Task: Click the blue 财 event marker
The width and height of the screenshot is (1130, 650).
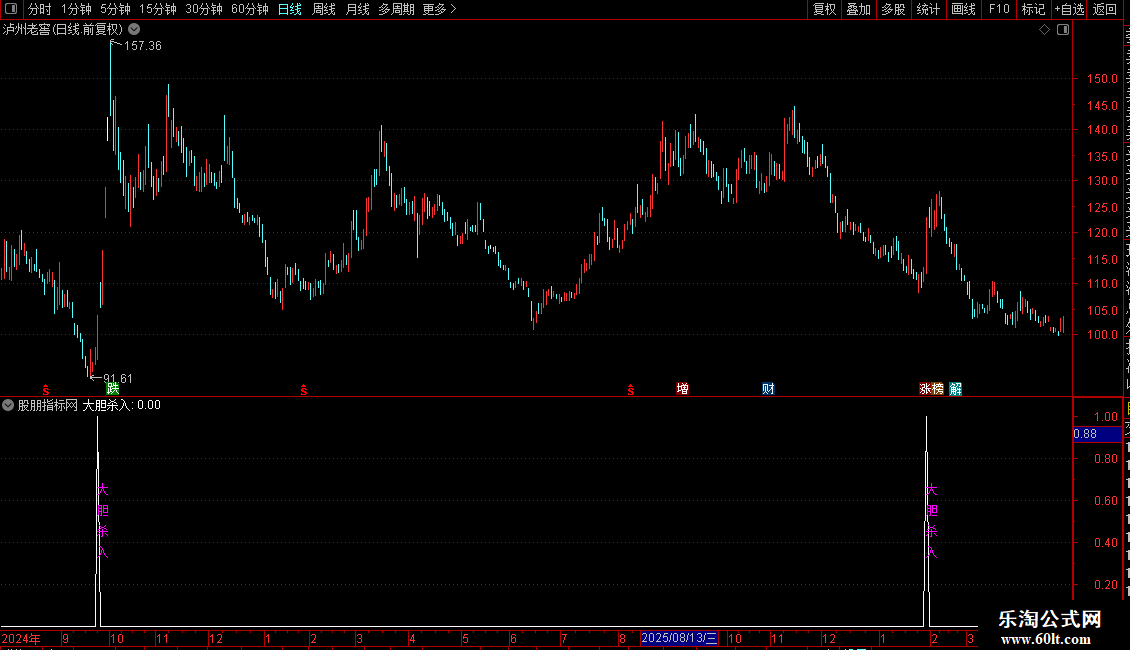Action: tap(768, 388)
